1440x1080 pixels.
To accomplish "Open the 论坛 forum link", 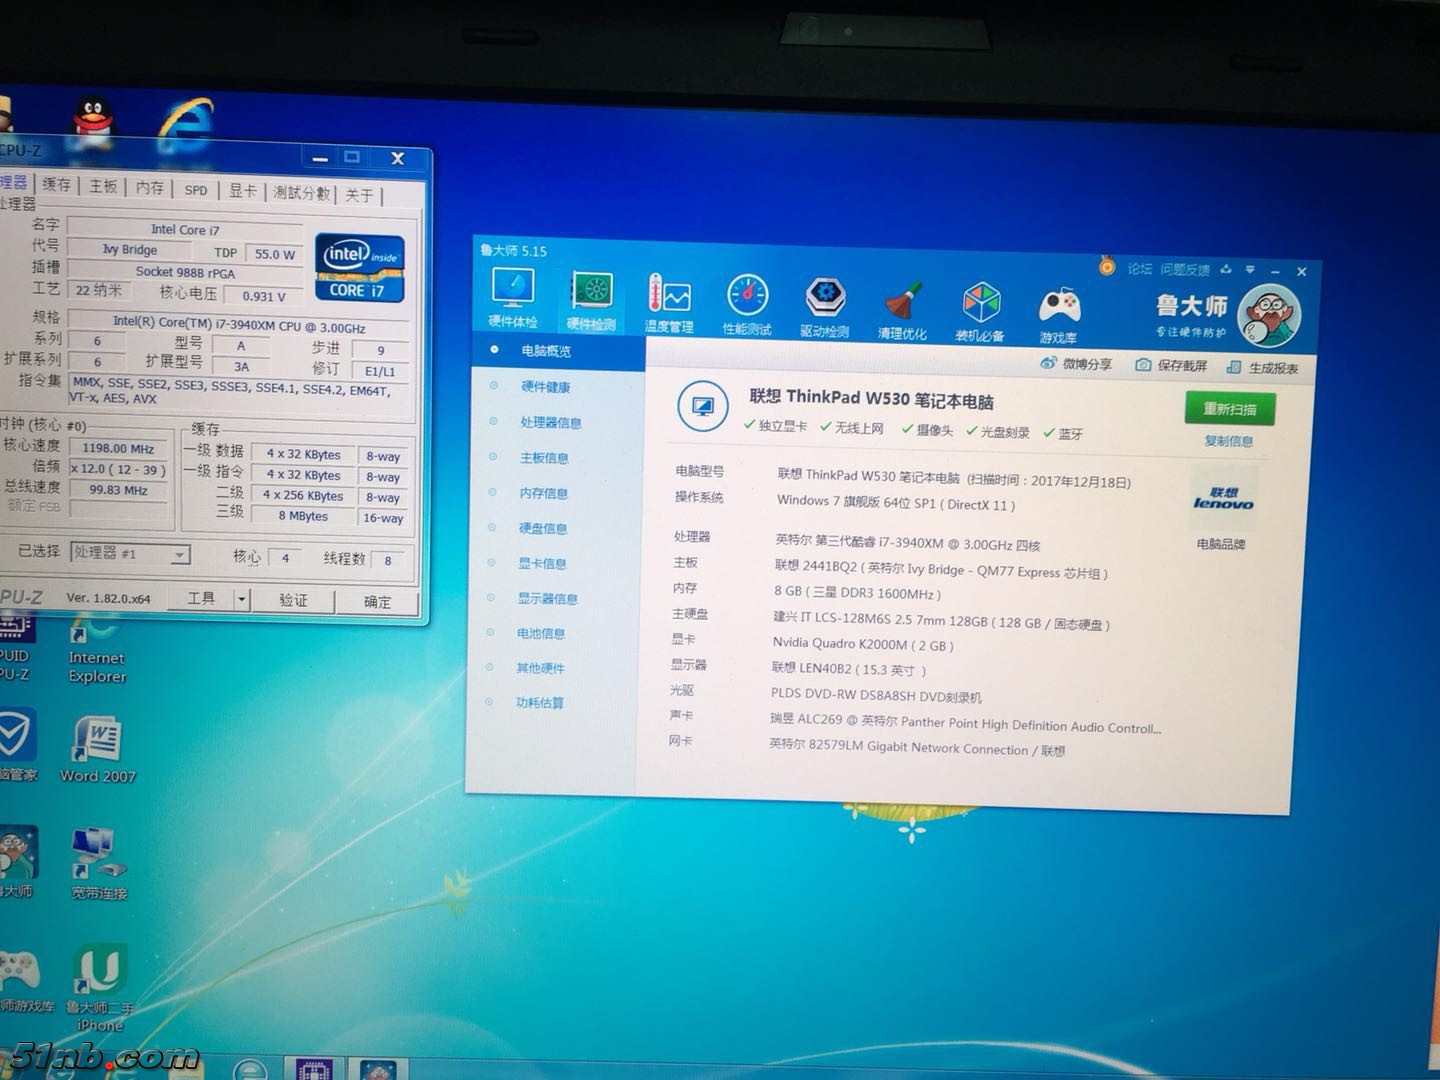I will (x=1140, y=268).
